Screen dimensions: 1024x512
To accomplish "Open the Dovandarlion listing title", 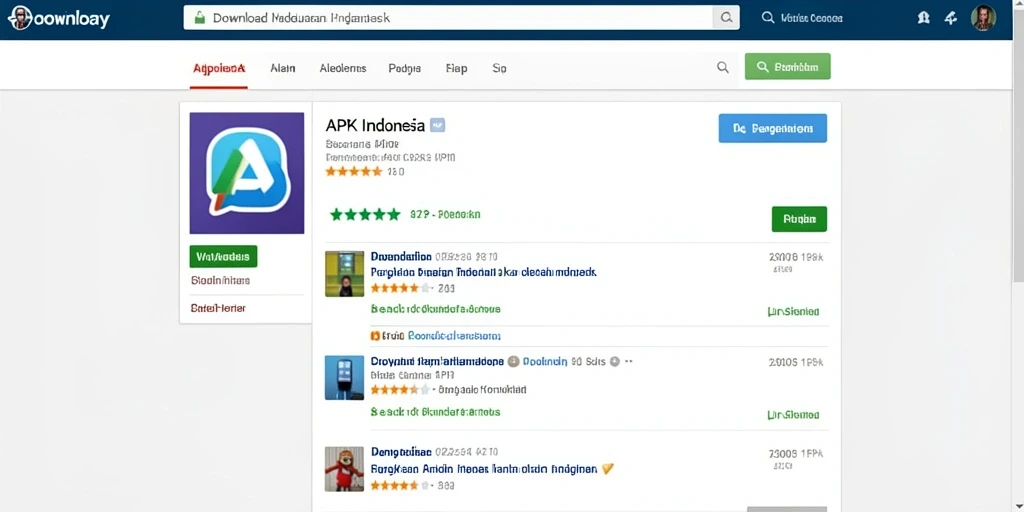I will (401, 257).
